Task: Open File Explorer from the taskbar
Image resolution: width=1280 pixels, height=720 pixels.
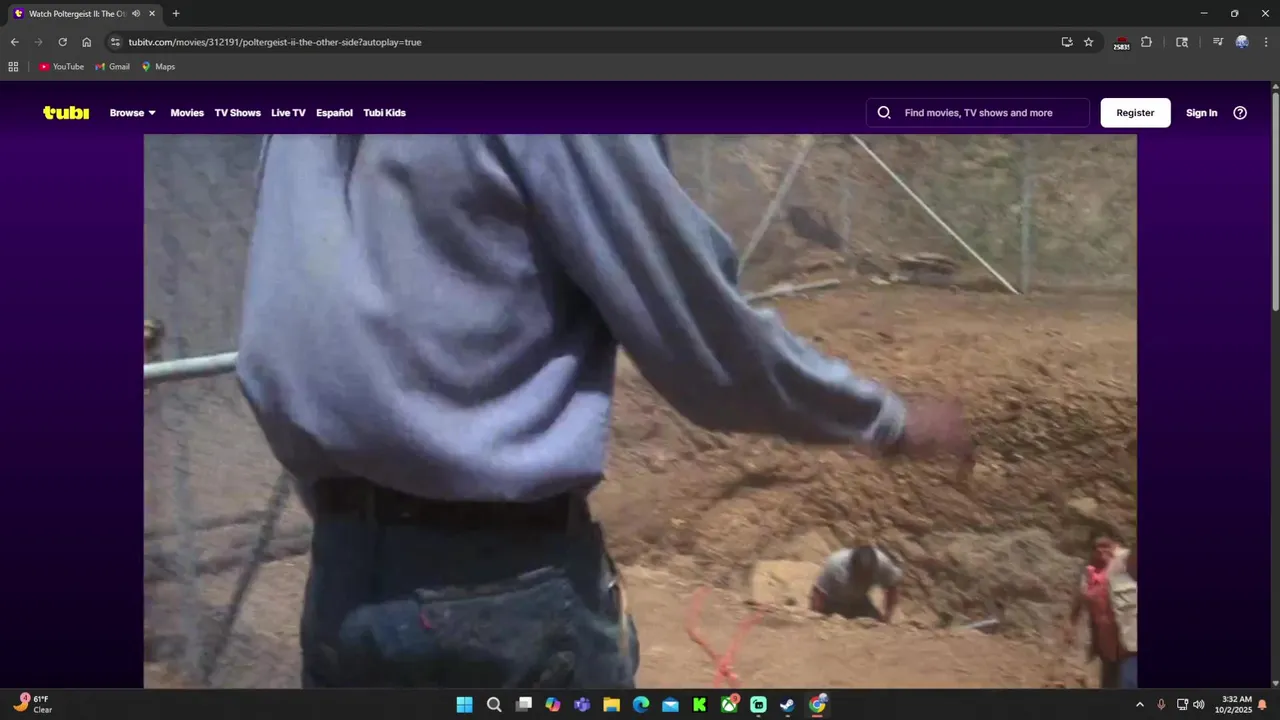Action: (611, 704)
